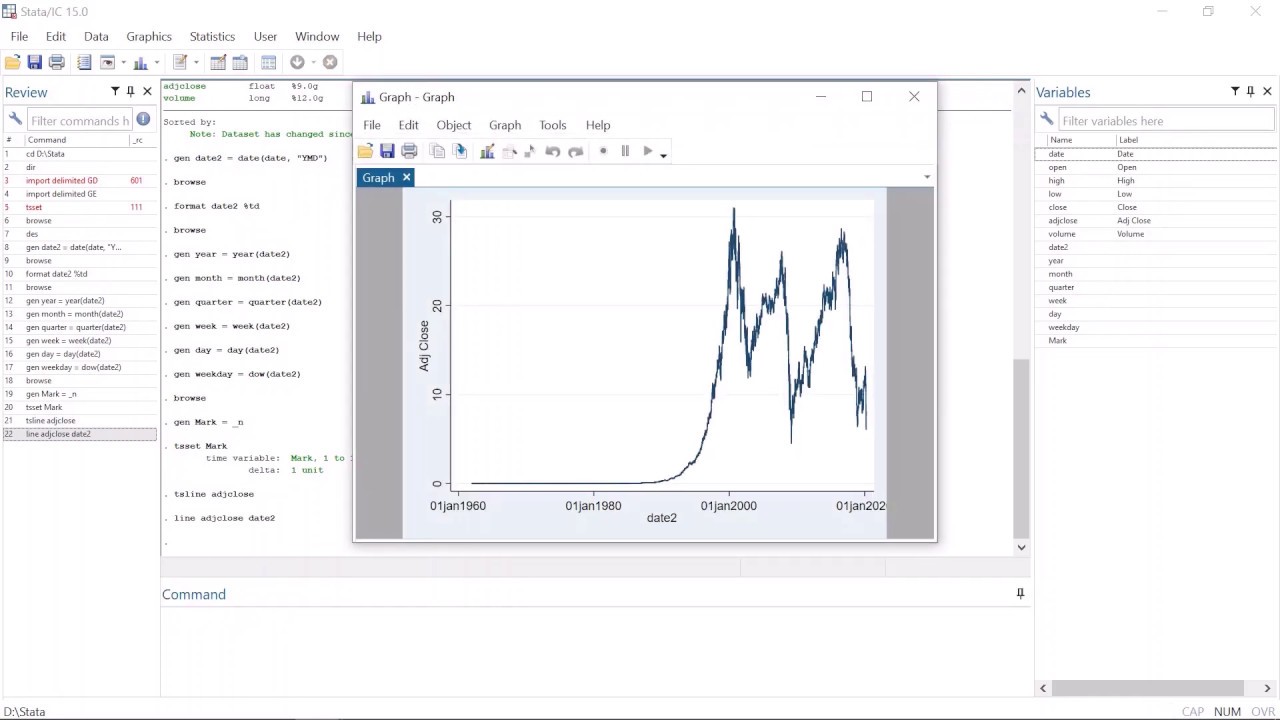The image size is (1280, 720).
Task: Click the Variables panel filter funnel icon
Action: click(x=1235, y=91)
